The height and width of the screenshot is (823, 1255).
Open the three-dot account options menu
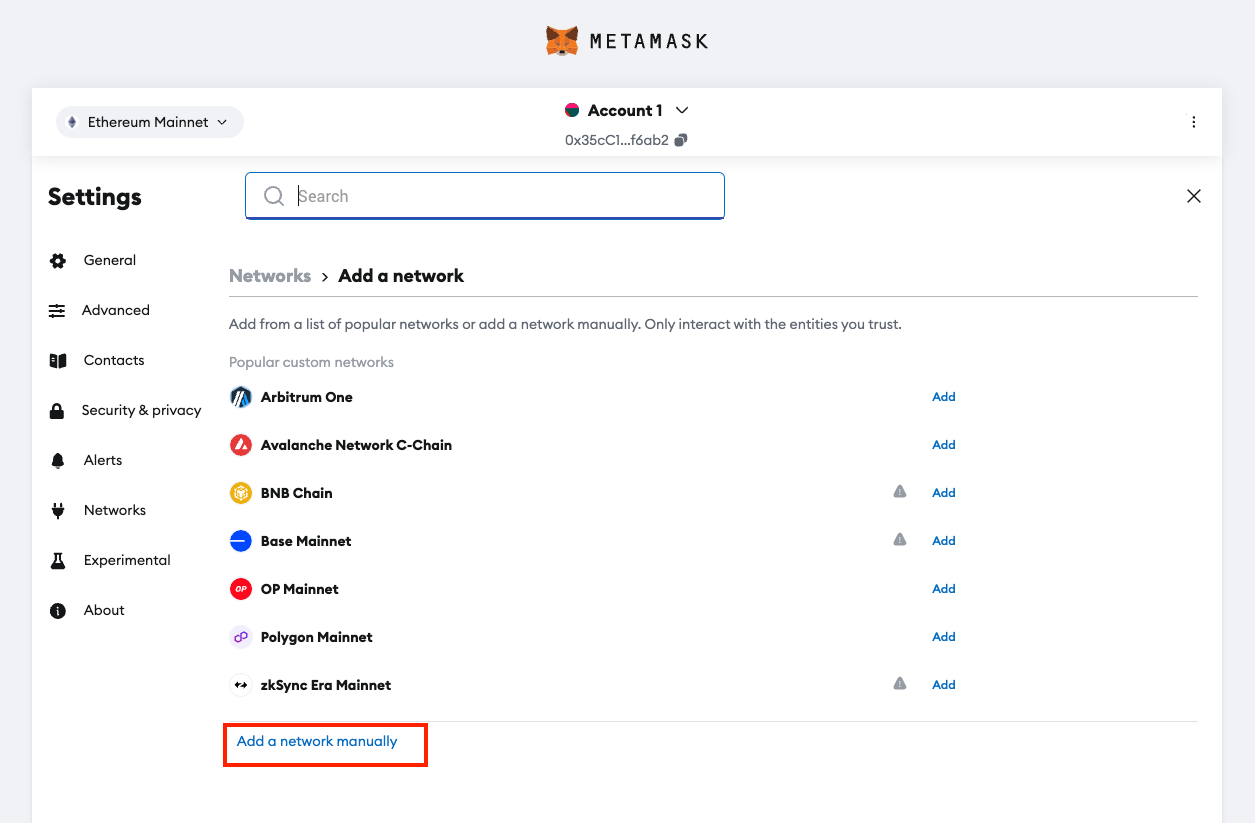click(x=1193, y=122)
